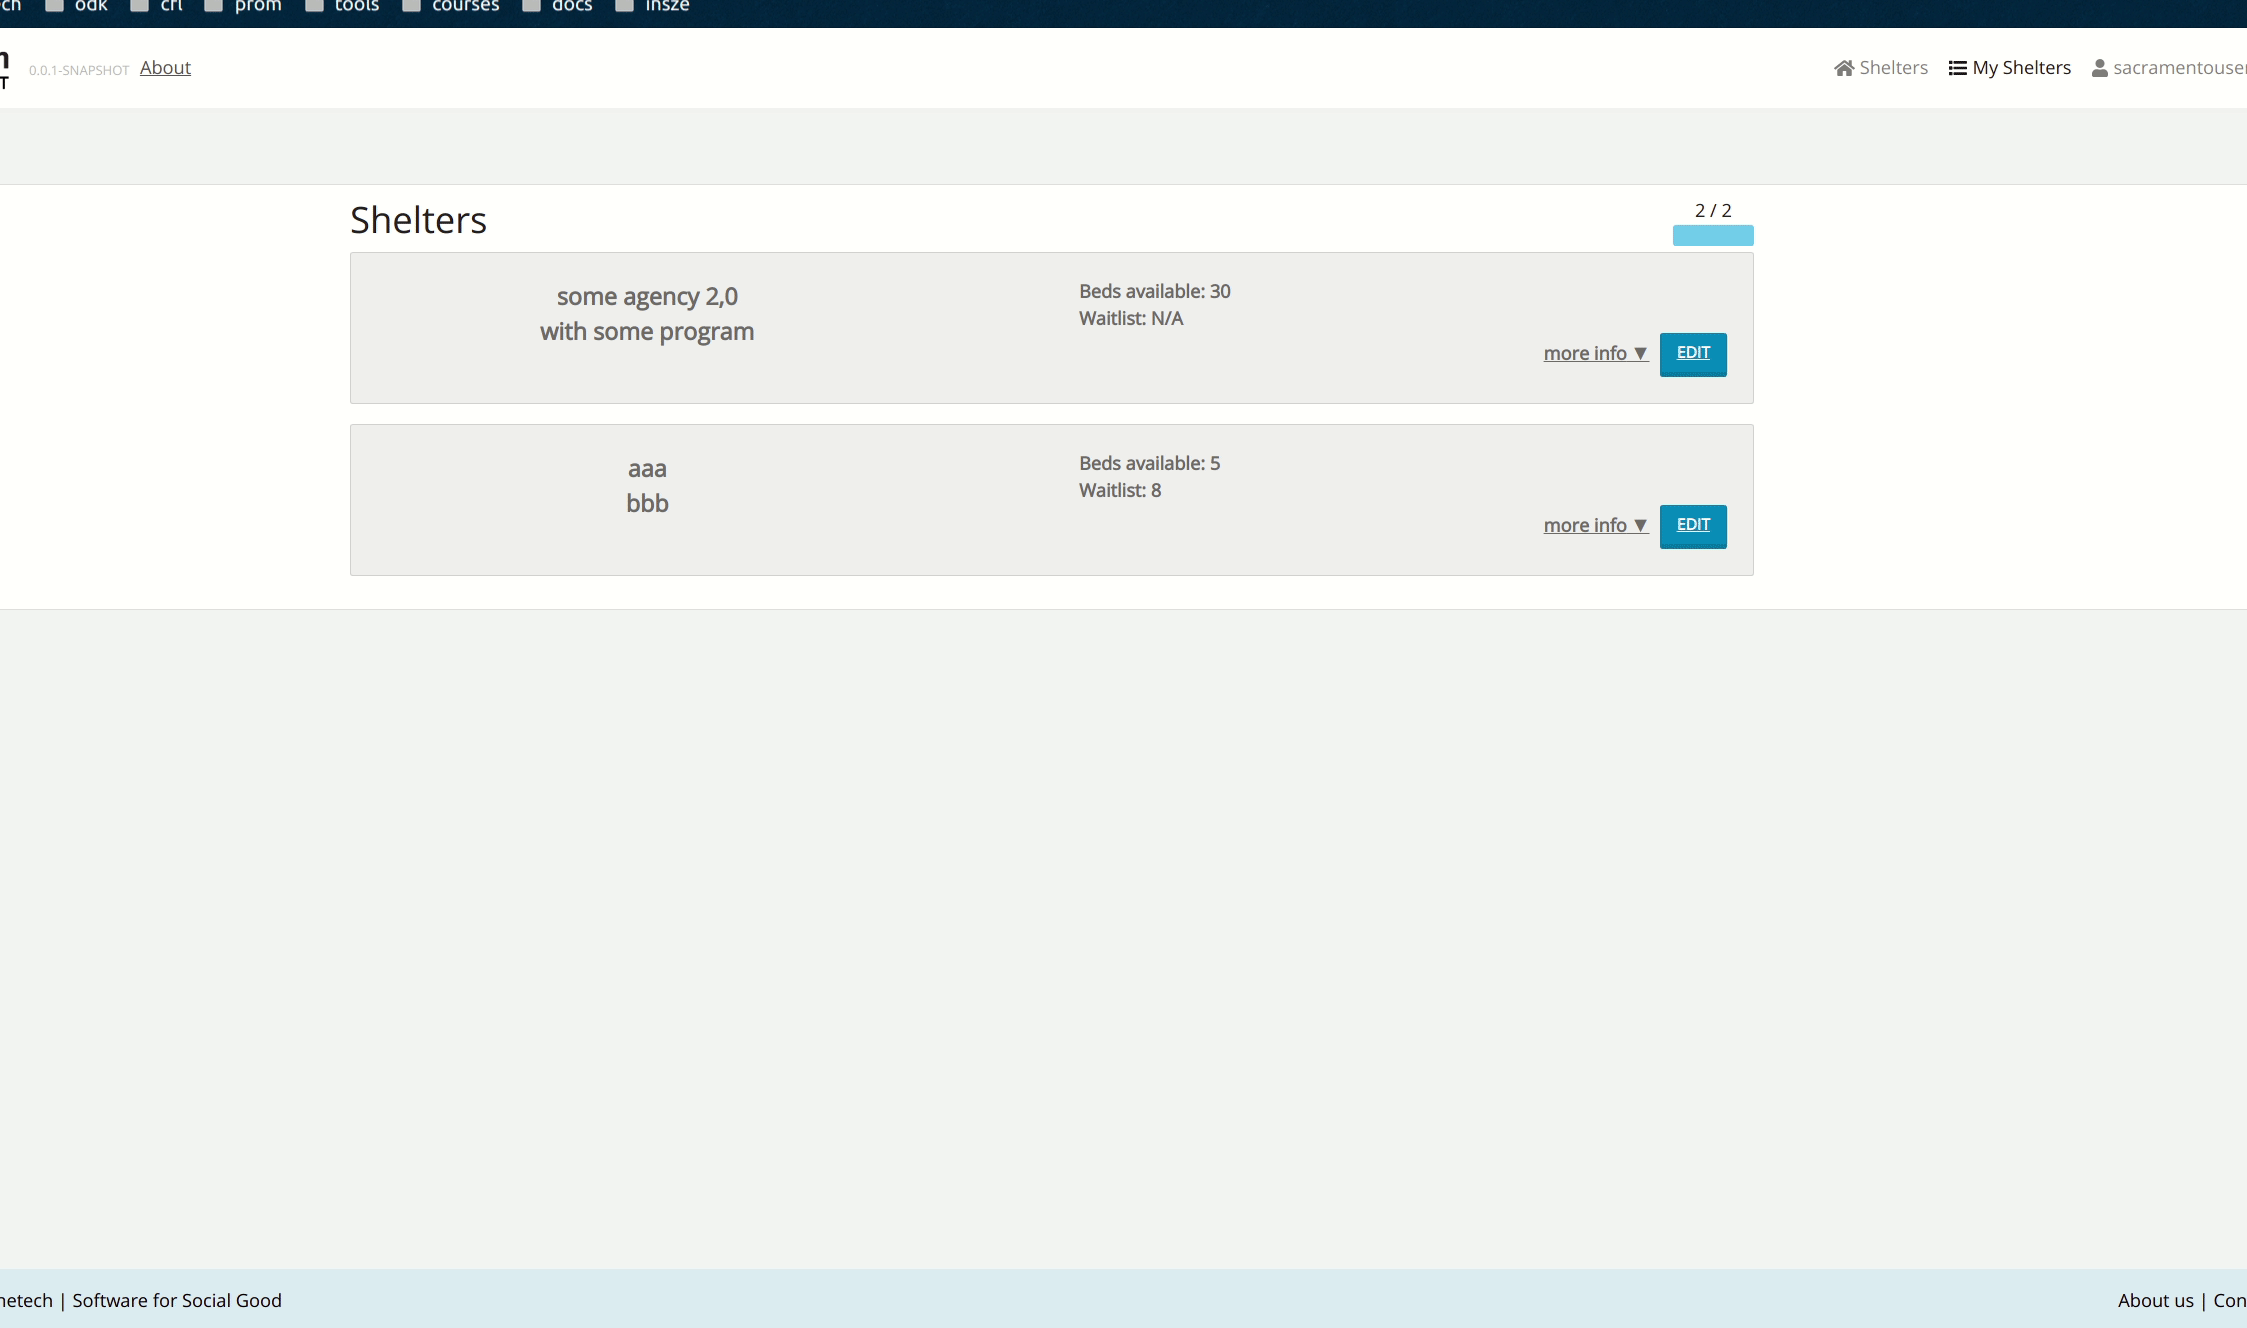Click the sacramentouser account icon
Viewport: 2247px width, 1328px height.
[x=2098, y=68]
